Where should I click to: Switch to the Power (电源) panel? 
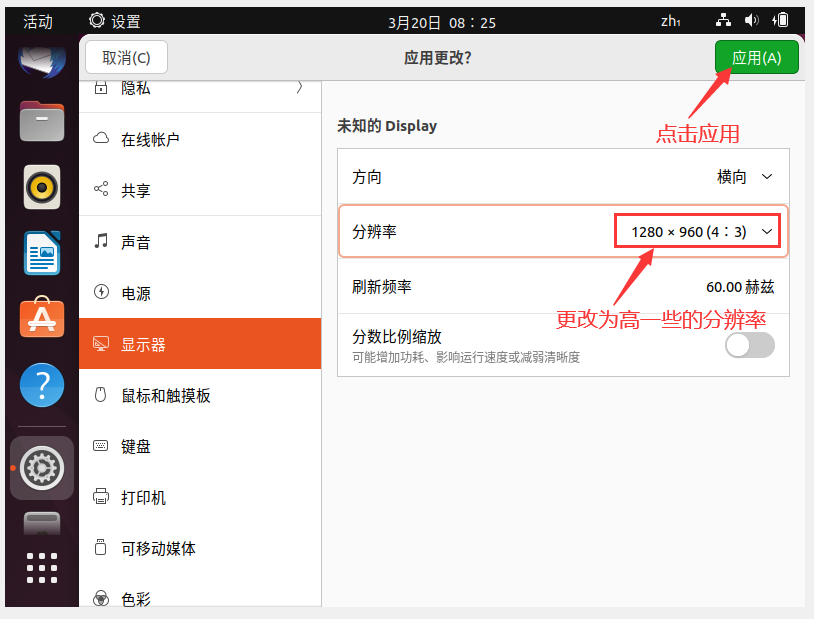(200, 293)
